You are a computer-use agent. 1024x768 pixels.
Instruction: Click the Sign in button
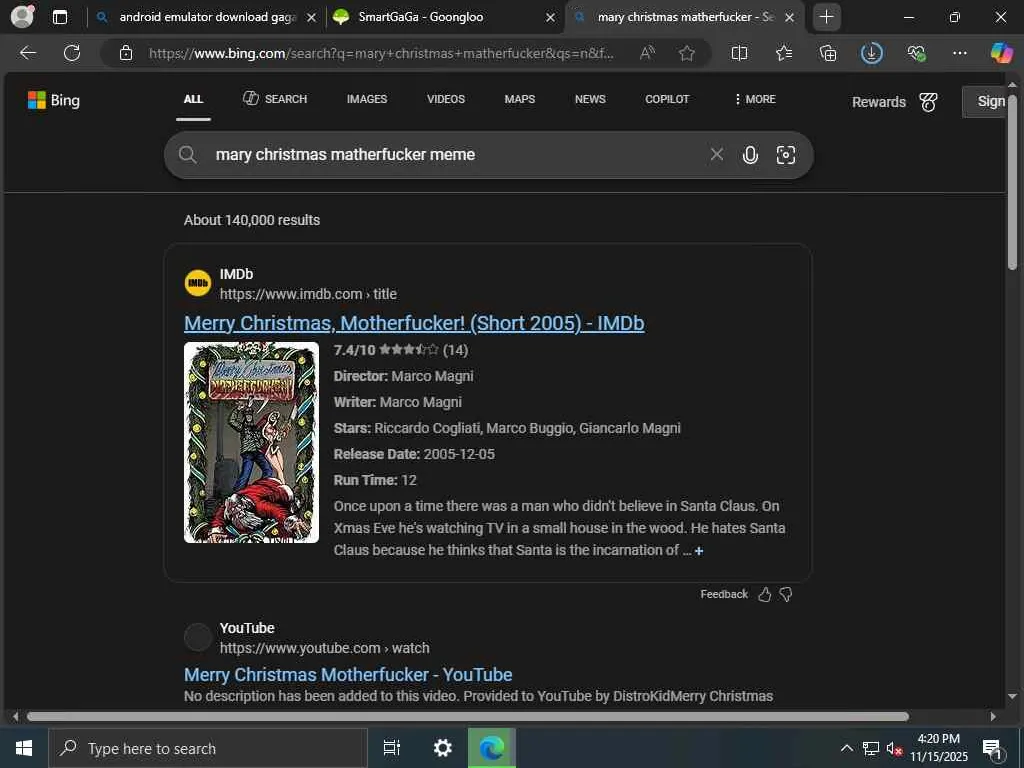[x=984, y=101]
